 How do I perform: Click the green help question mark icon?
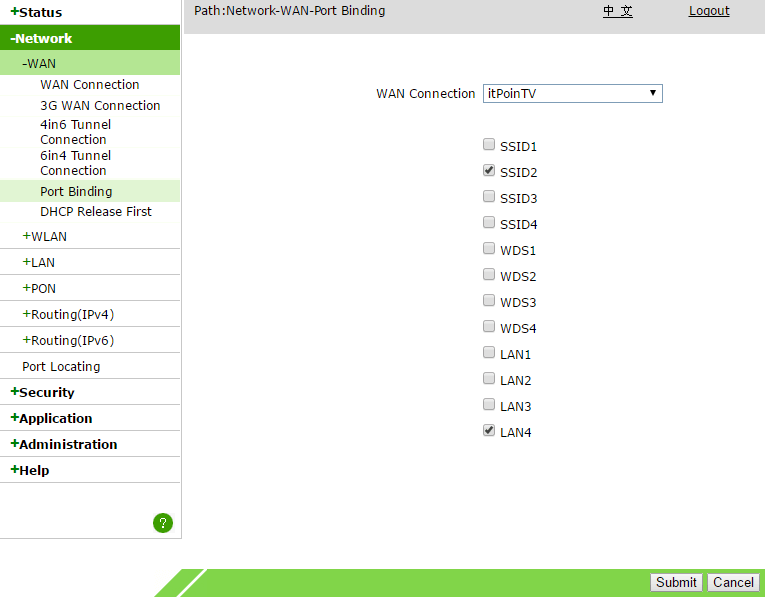click(x=163, y=523)
